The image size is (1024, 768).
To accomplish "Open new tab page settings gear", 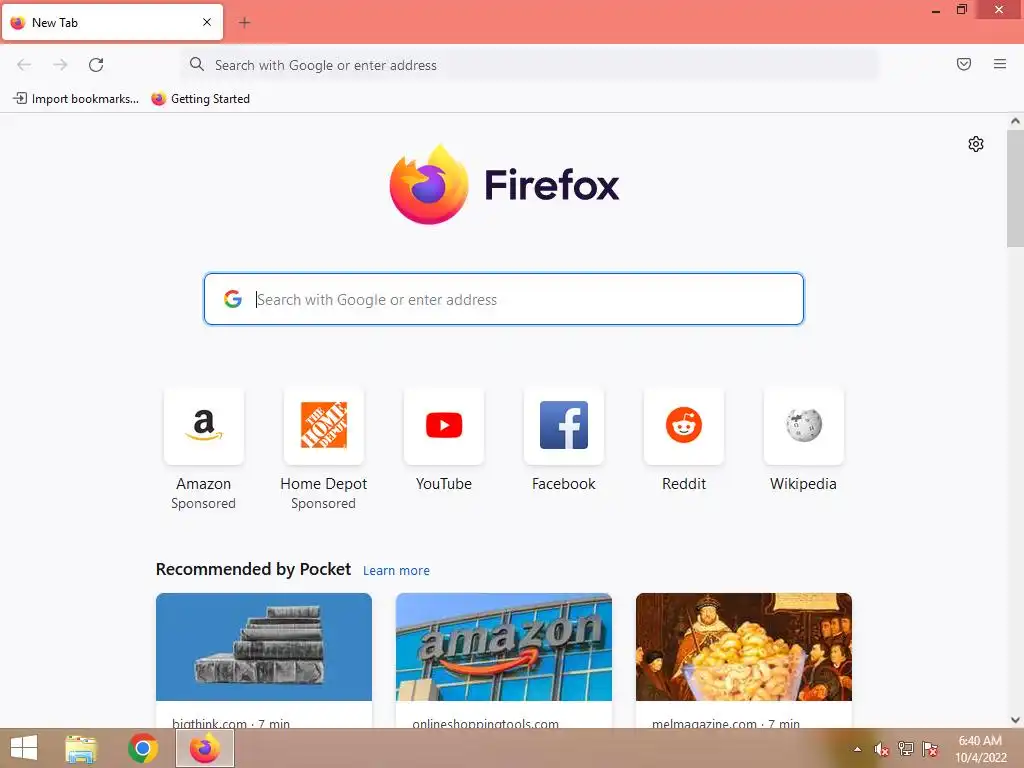I will (x=976, y=144).
